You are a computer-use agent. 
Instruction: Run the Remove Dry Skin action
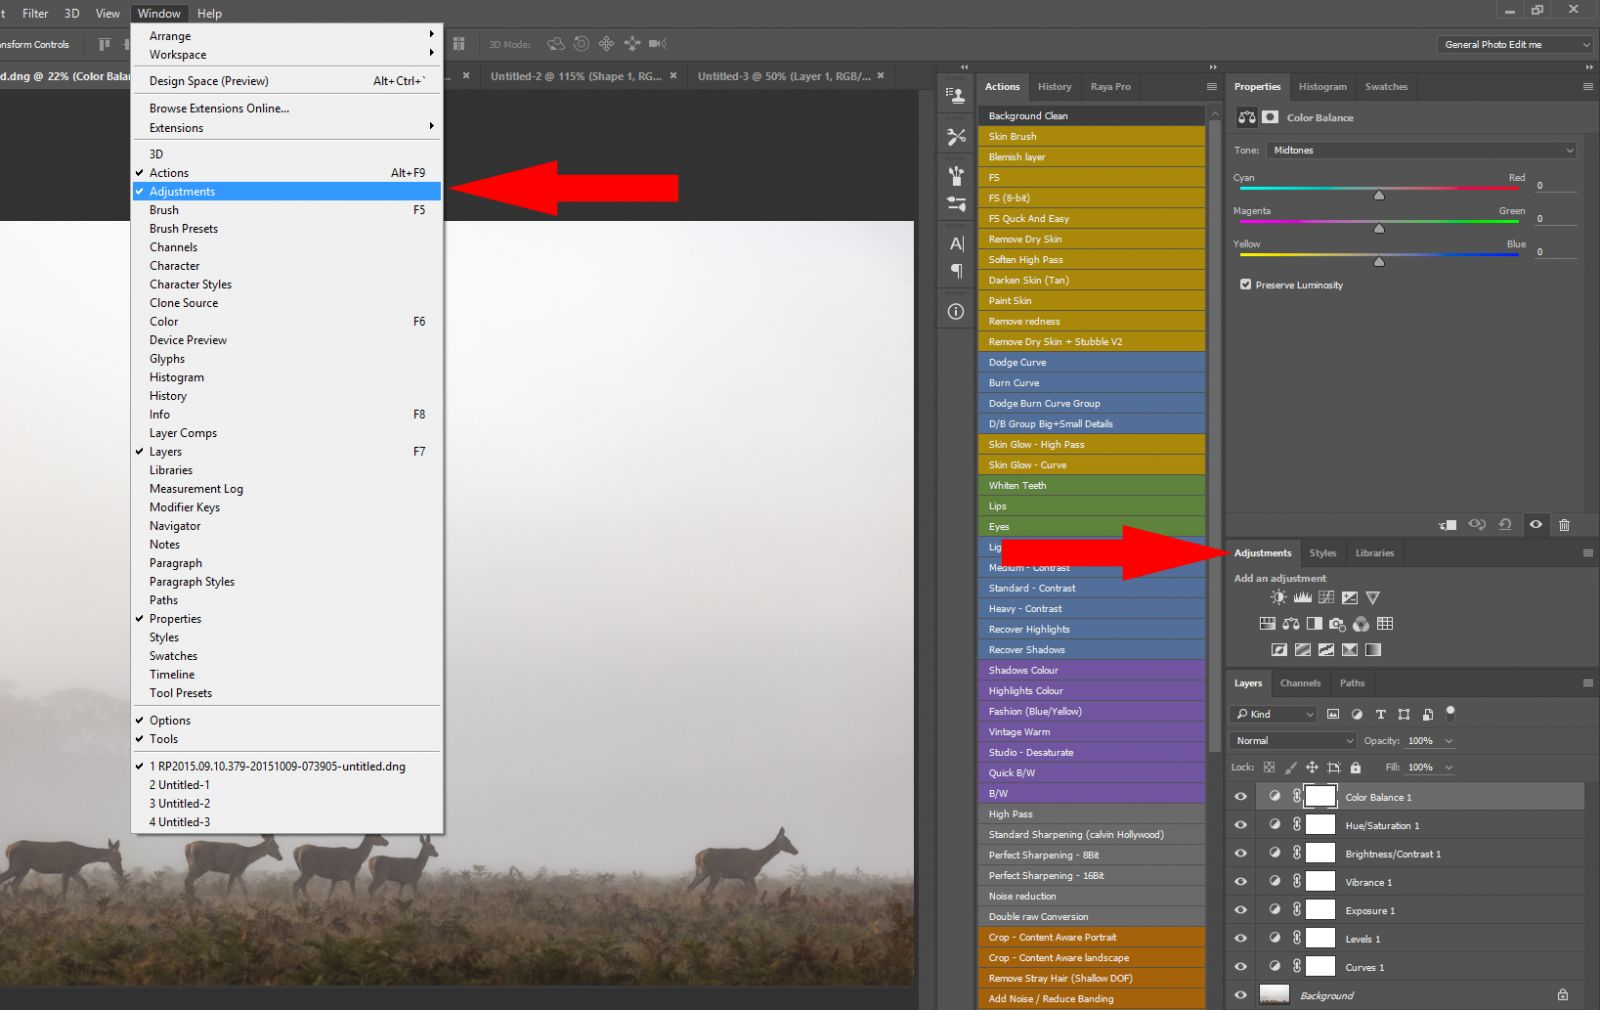click(x=1091, y=238)
